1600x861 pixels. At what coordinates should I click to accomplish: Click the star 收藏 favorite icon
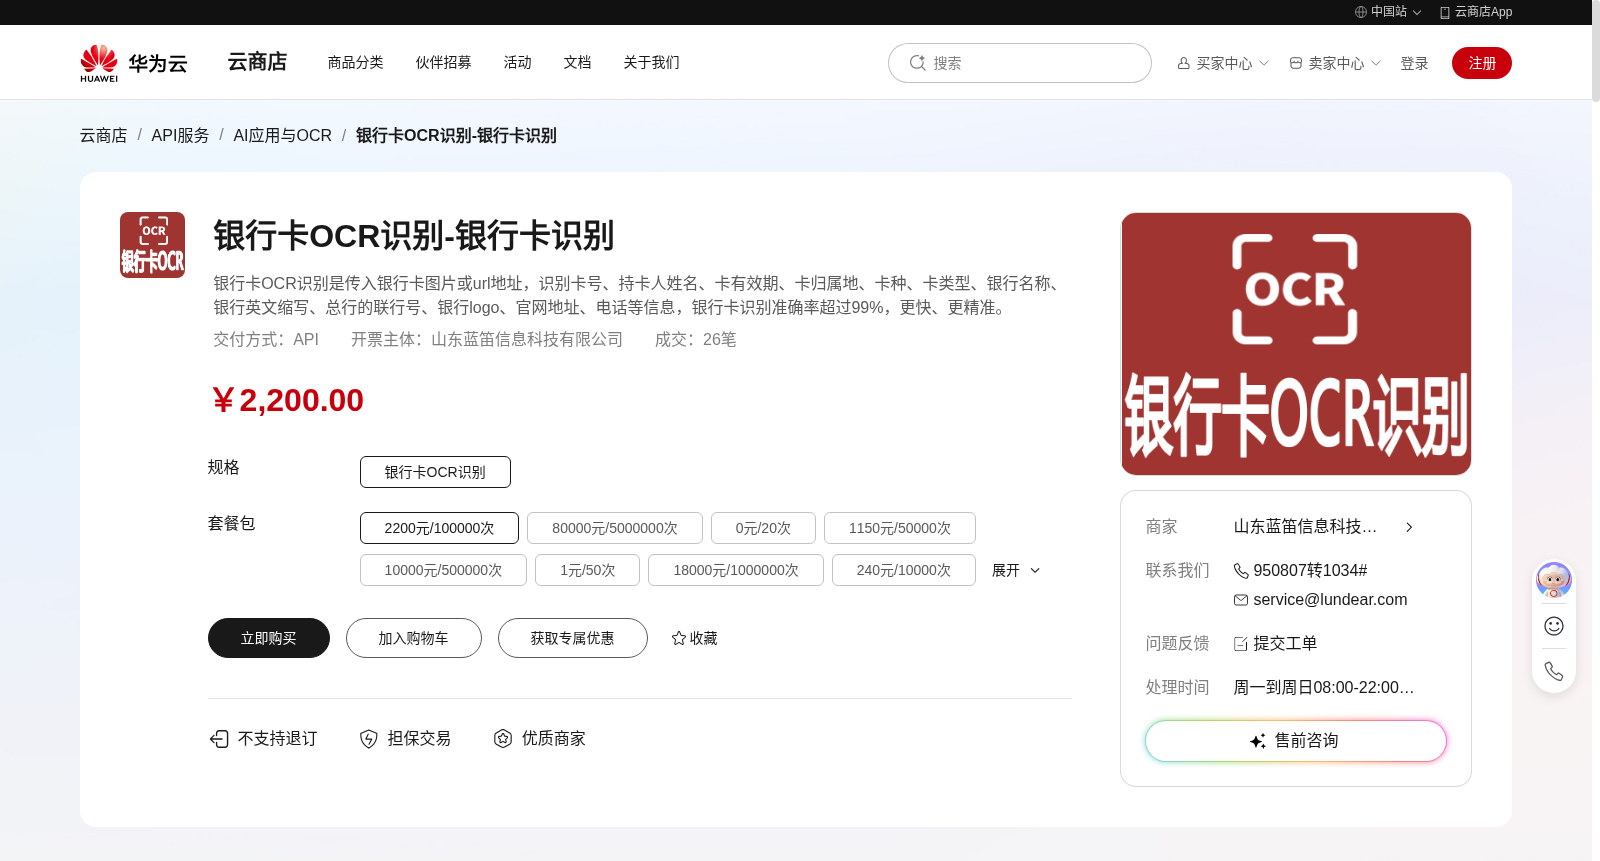coord(679,638)
